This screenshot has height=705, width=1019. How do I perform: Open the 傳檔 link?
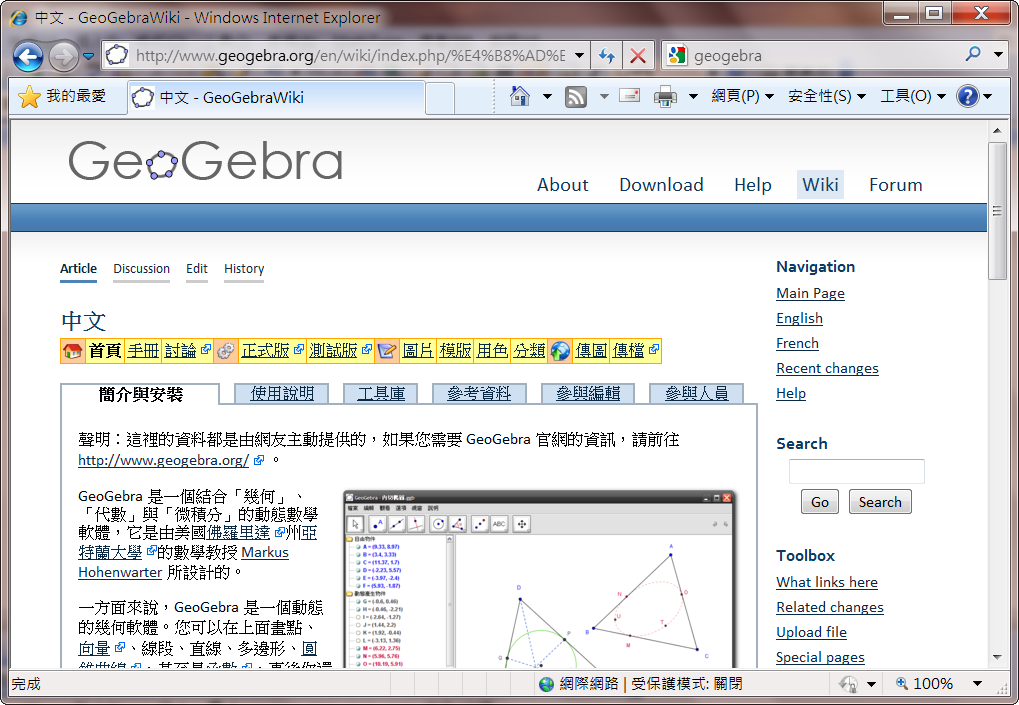pos(628,351)
